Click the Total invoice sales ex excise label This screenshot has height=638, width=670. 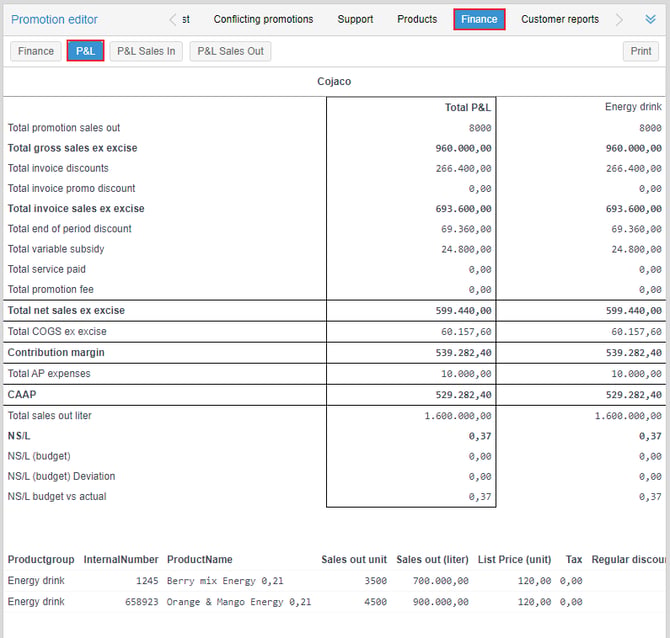[x=76, y=208]
